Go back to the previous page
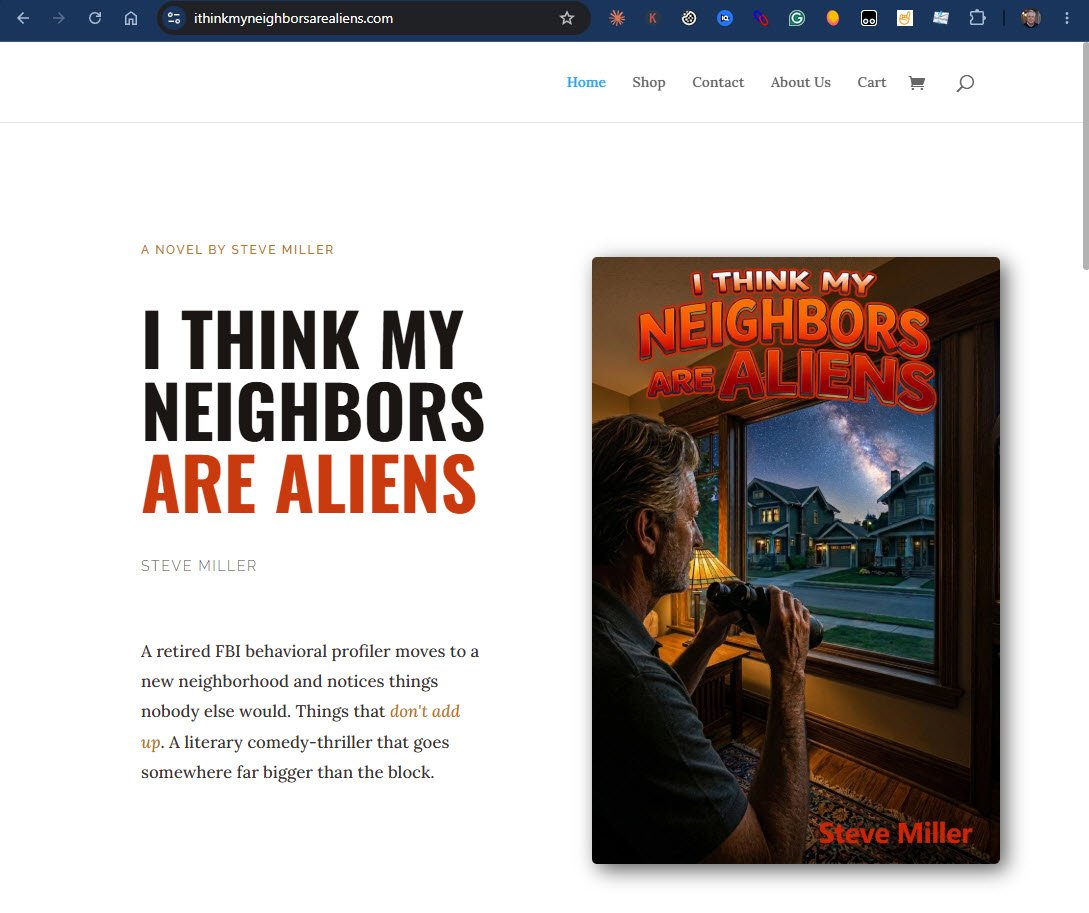Viewport: 1089px width, 913px height. pyautogui.click(x=23, y=18)
